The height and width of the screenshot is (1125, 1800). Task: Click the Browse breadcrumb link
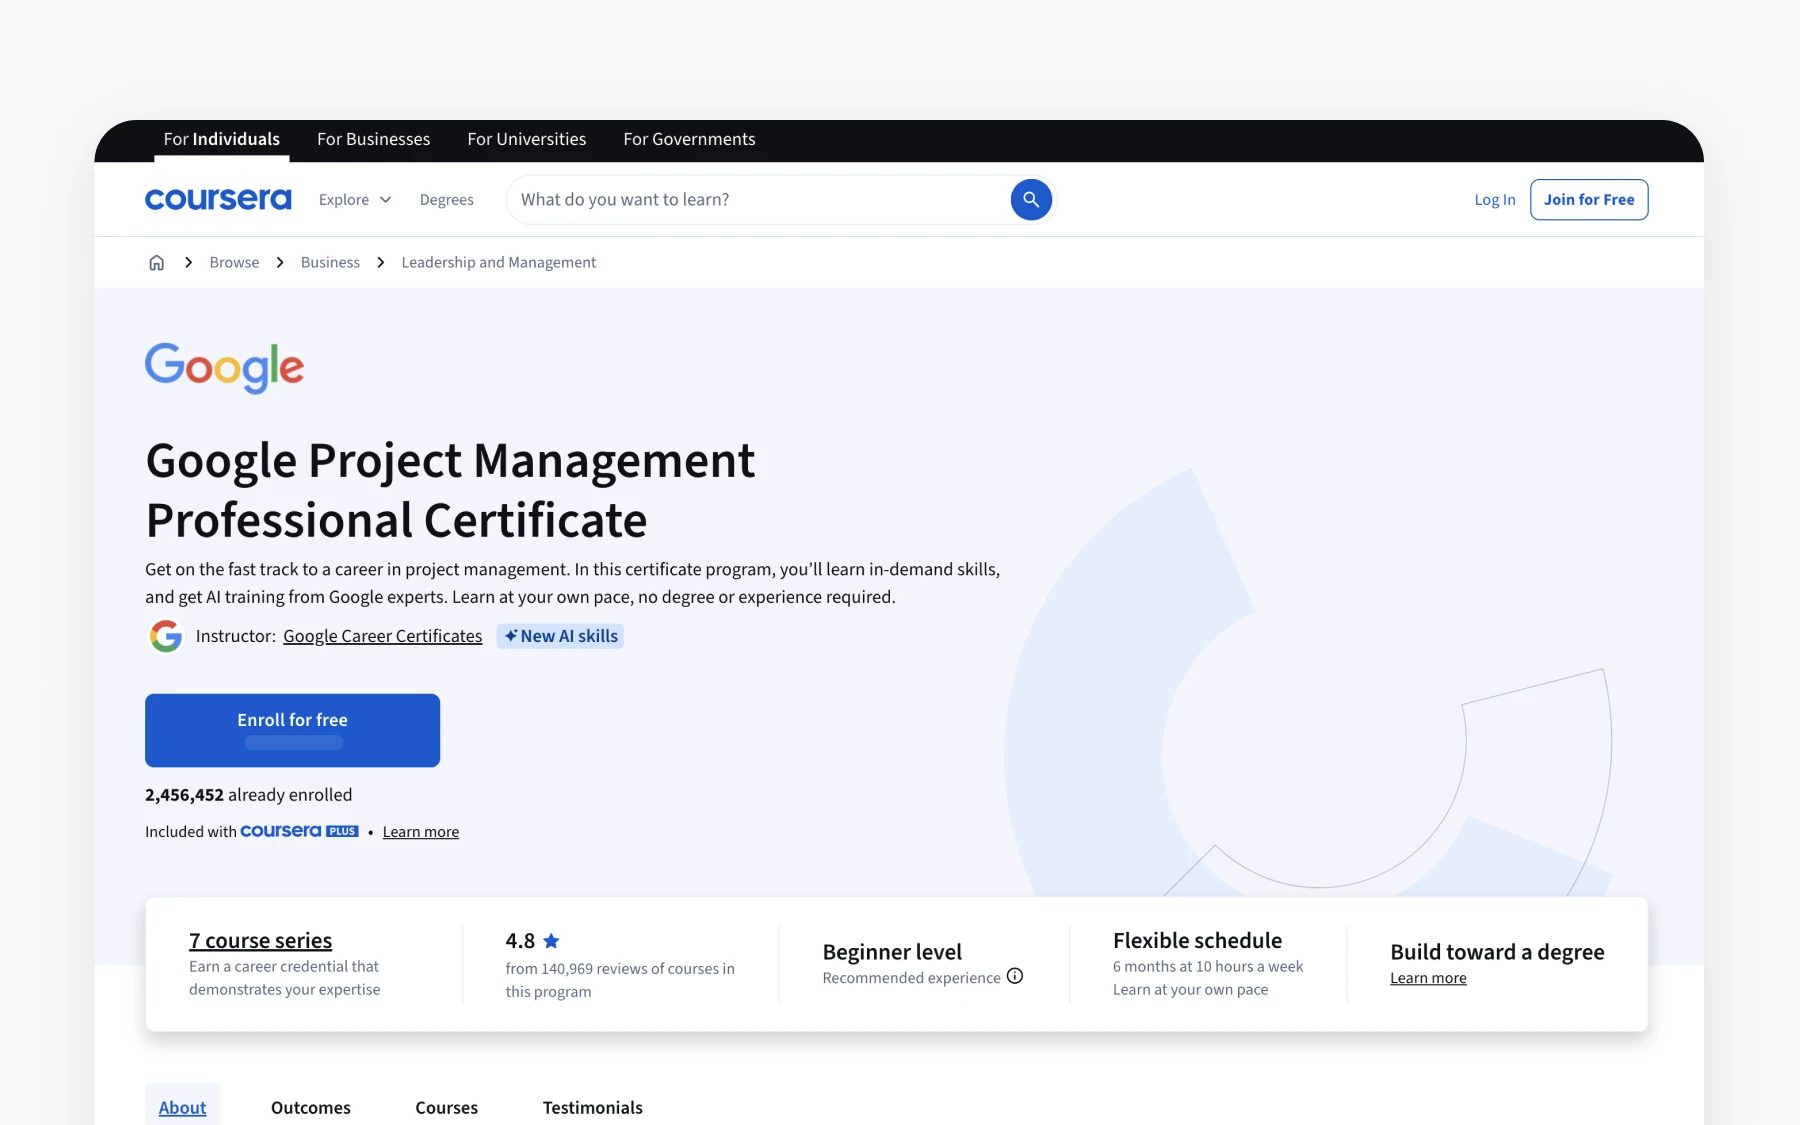[x=234, y=262]
